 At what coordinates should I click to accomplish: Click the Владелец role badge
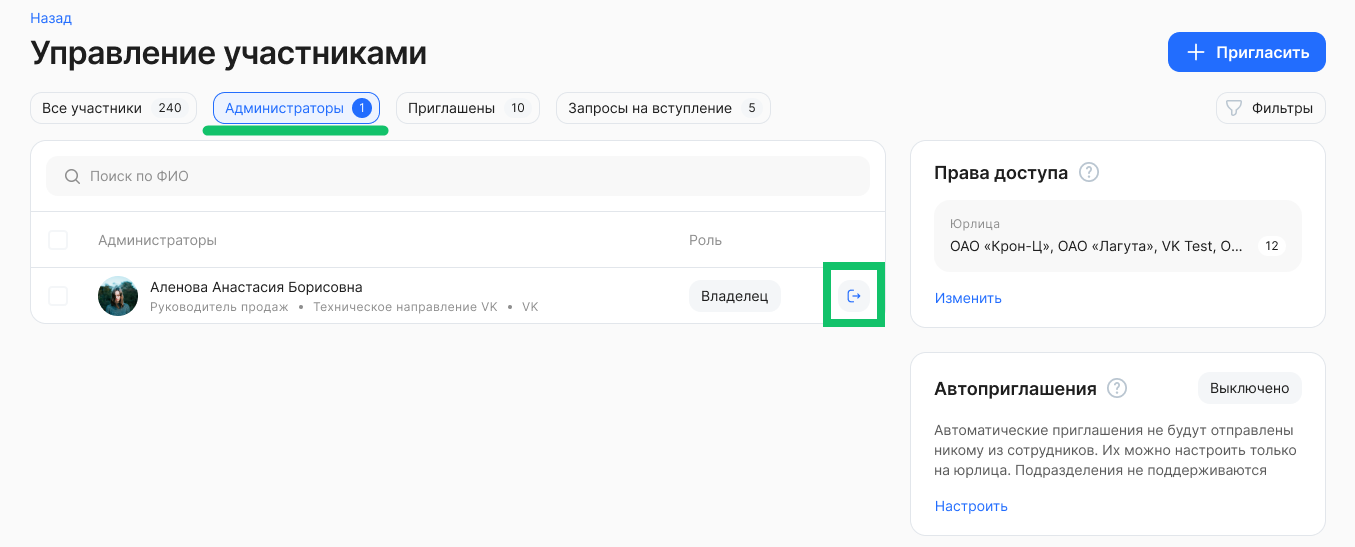point(735,296)
